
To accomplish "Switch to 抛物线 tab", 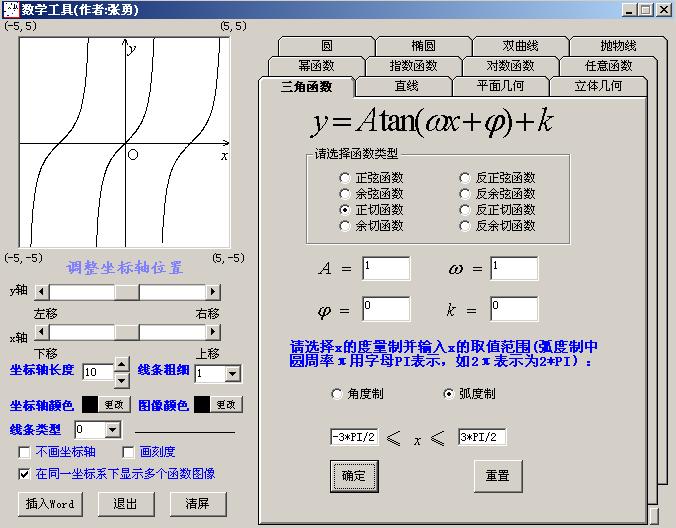I will (618, 46).
